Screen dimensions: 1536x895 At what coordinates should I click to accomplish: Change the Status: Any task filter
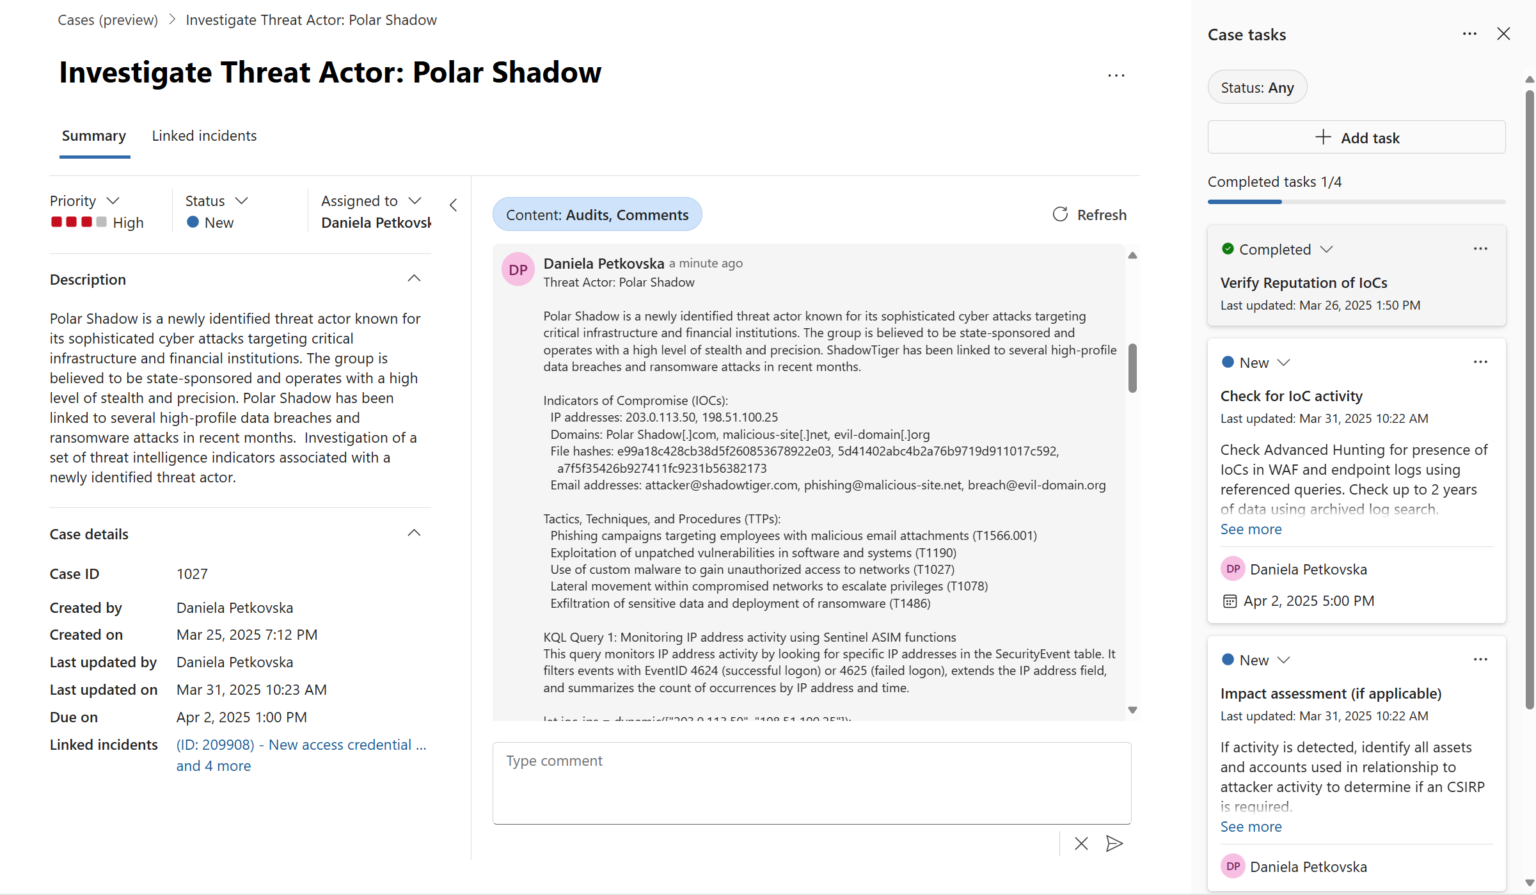[1257, 87]
